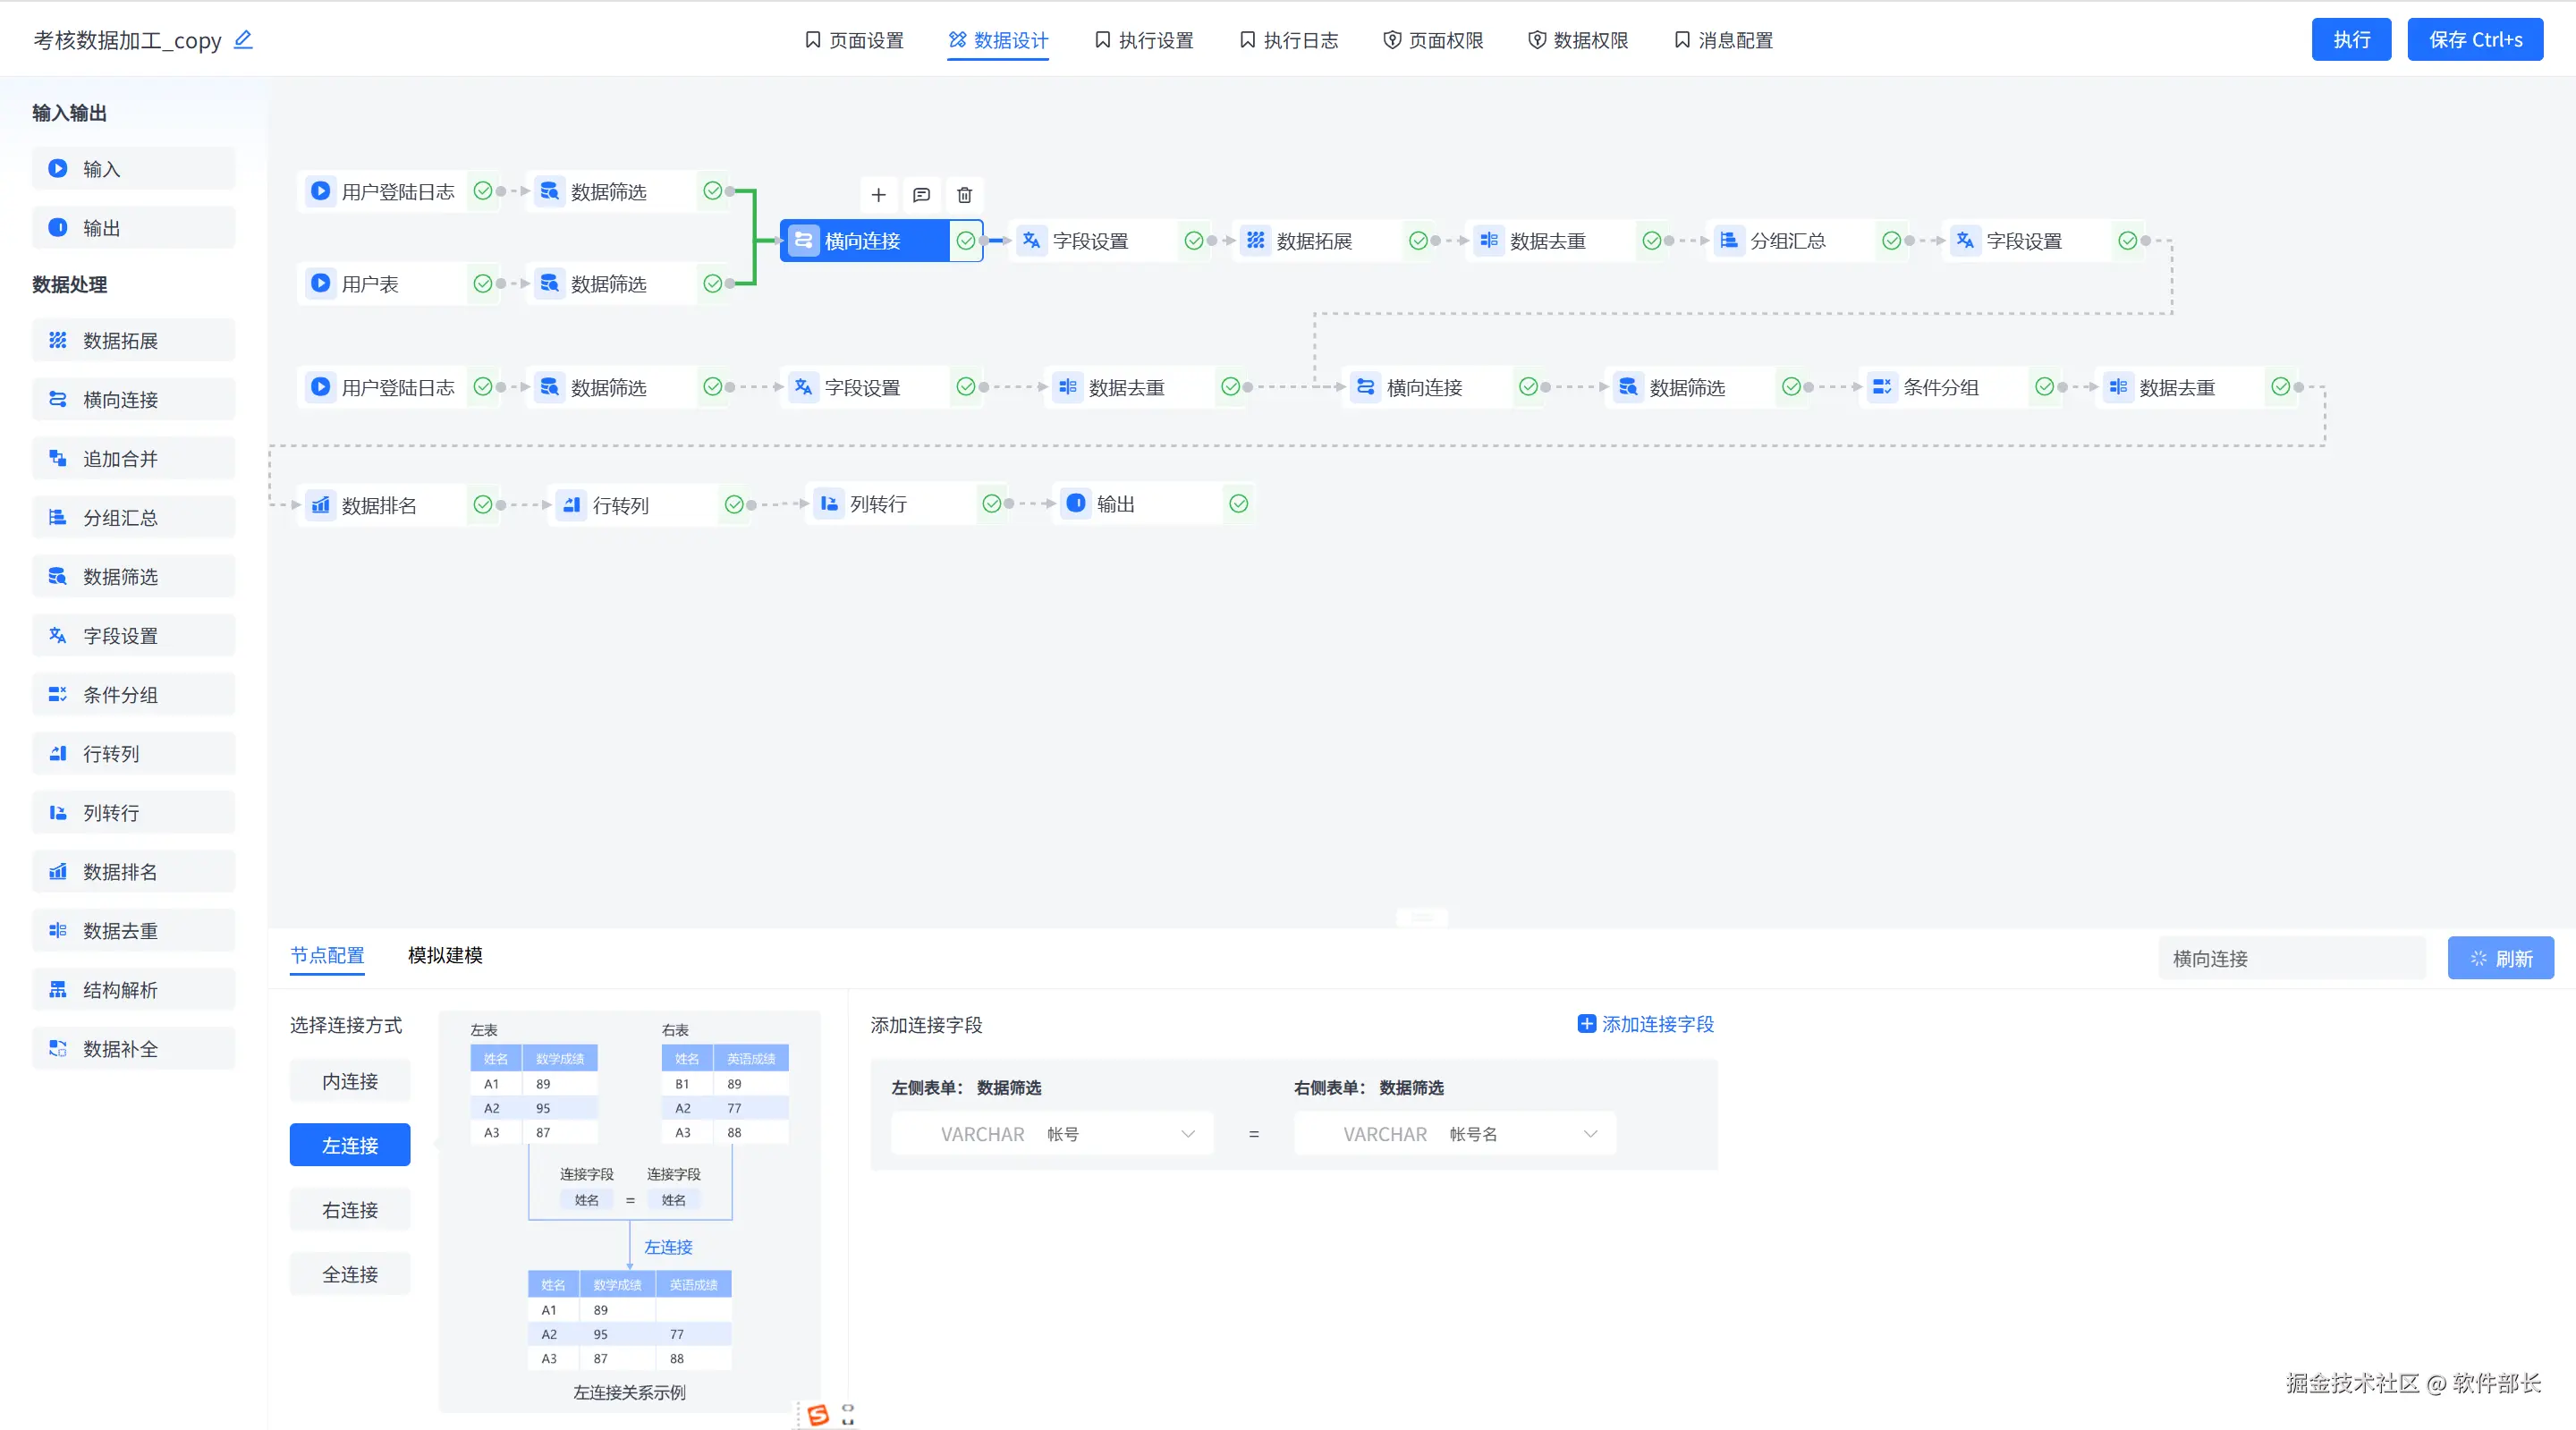Viewport: 2576px width, 1430px height.
Task: Delete the node using the trash icon
Action: click(964, 195)
